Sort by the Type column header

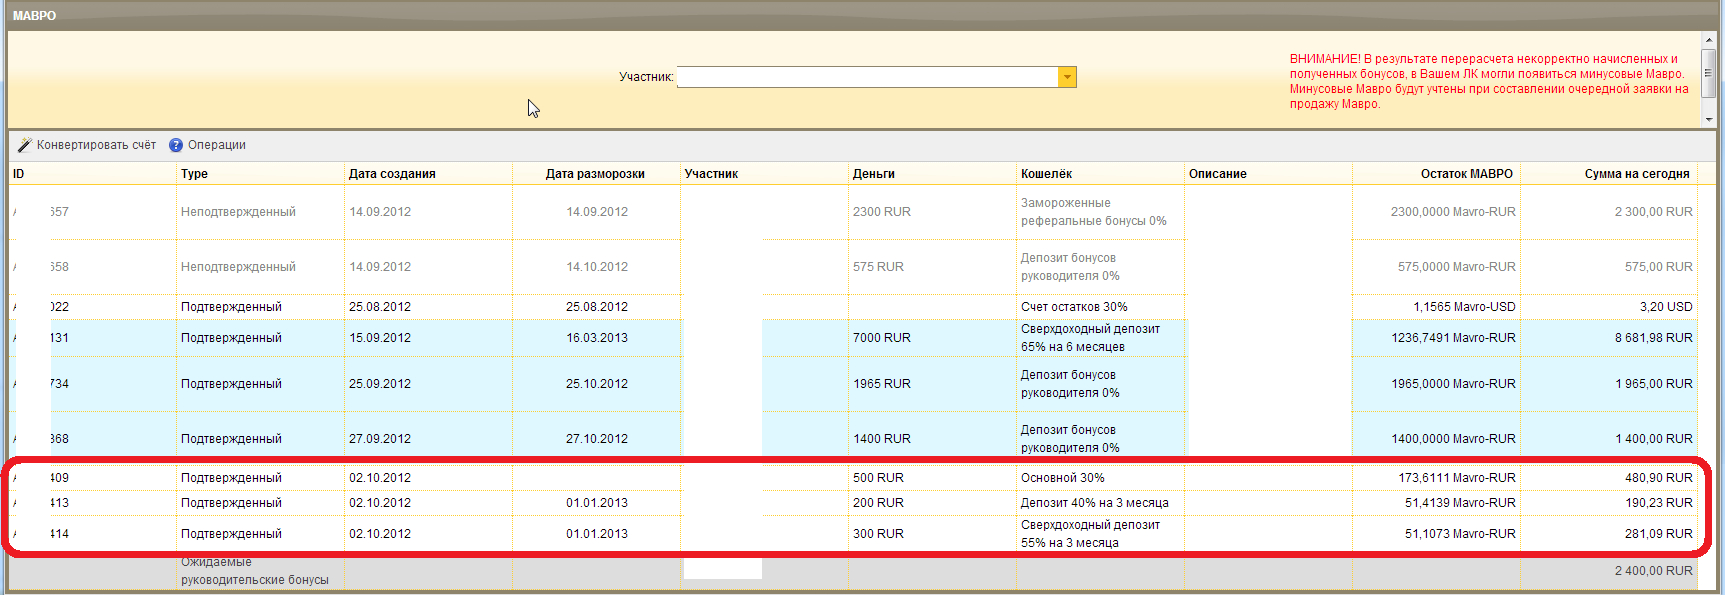click(x=260, y=174)
